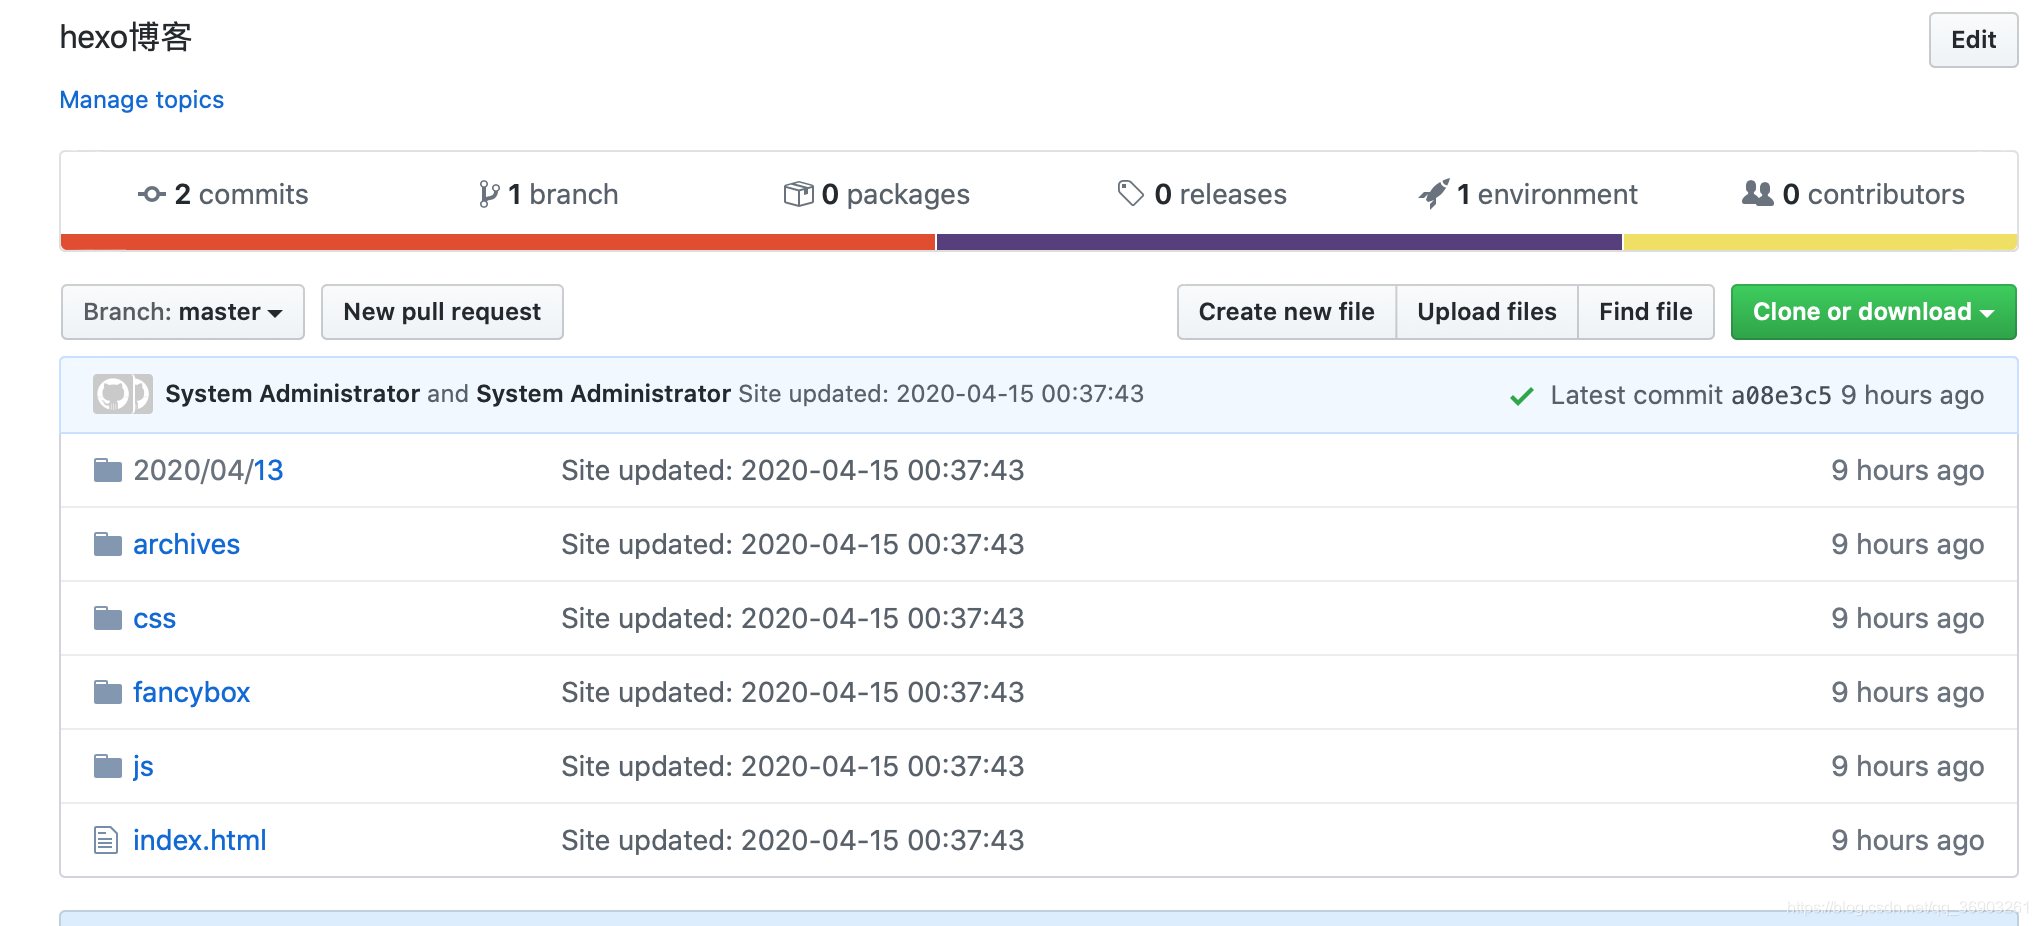Click the commit message in index.html row

click(793, 840)
